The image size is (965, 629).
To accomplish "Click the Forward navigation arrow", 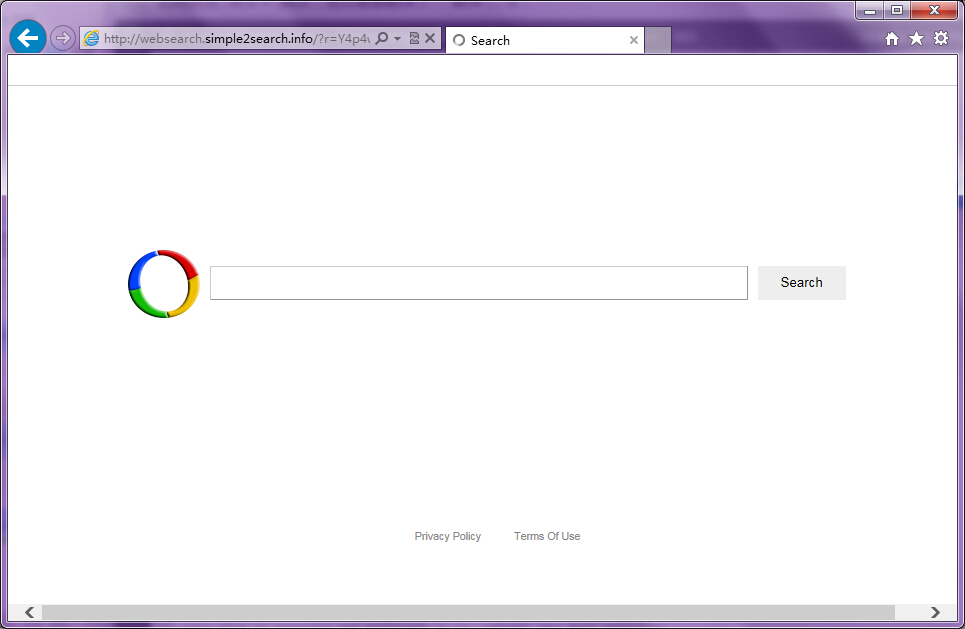I will 62,39.
